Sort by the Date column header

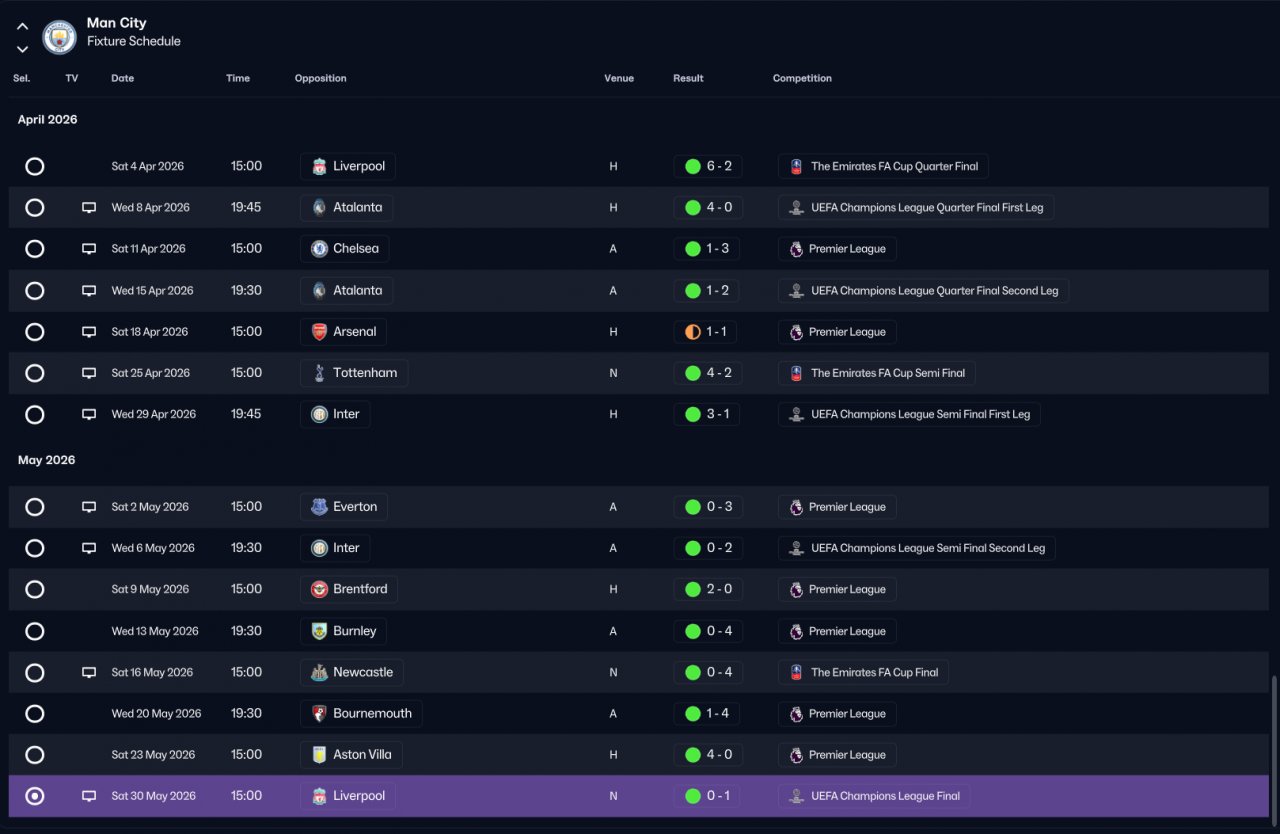pos(122,78)
